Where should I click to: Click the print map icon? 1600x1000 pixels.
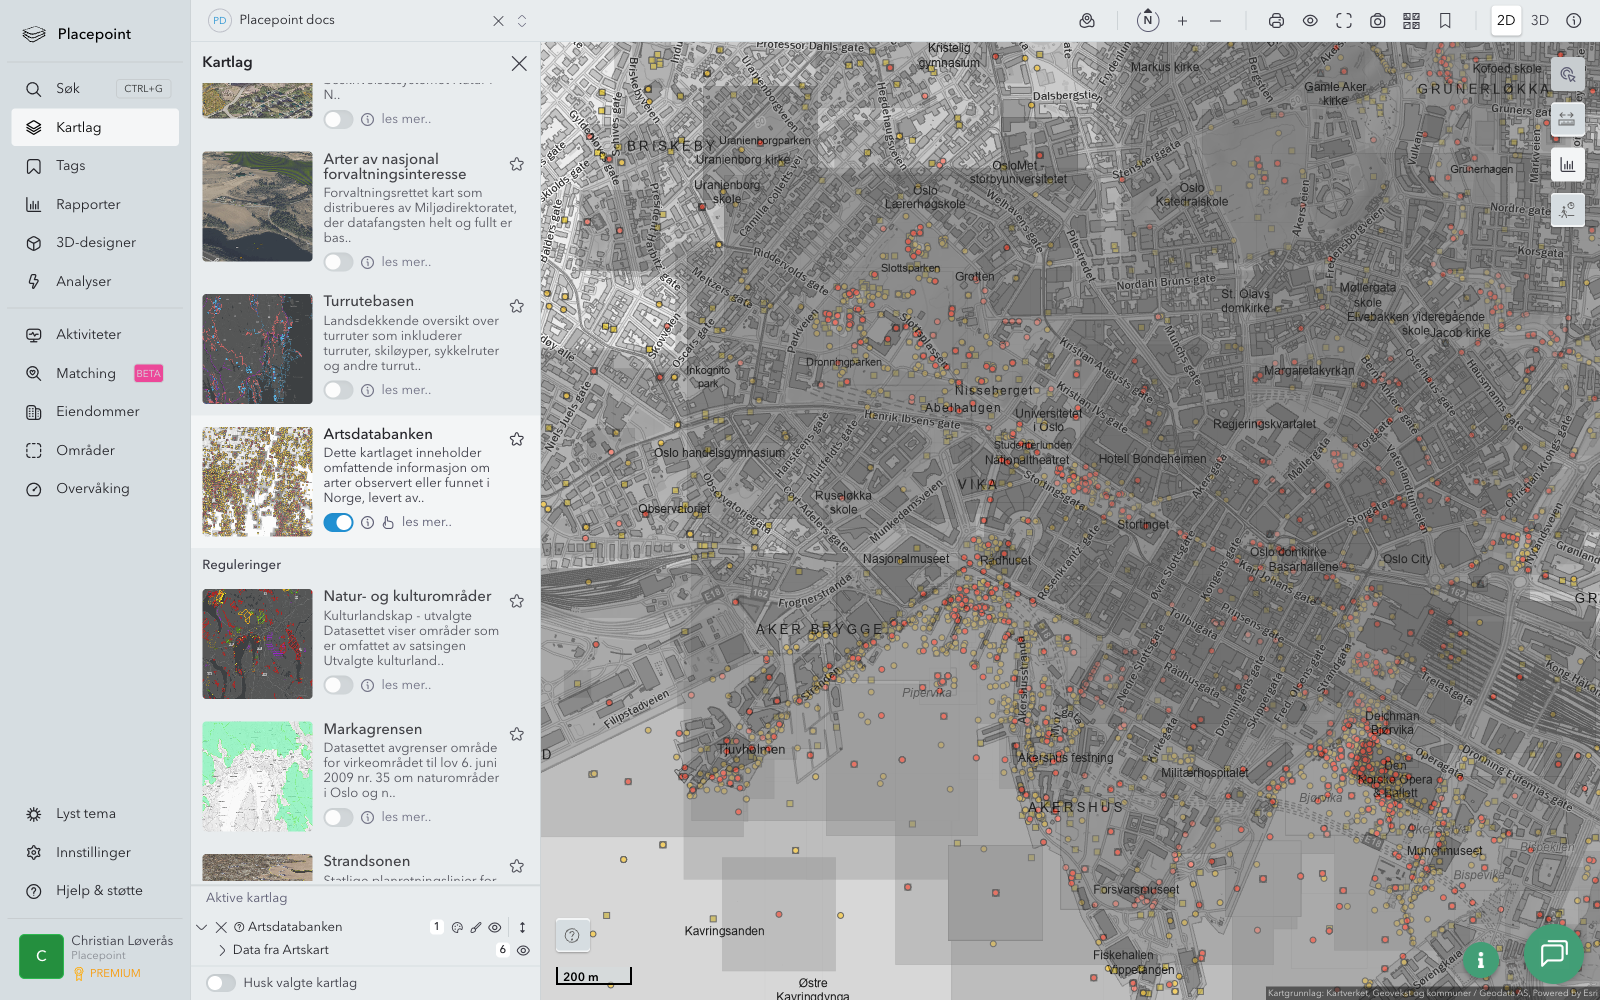point(1276,21)
